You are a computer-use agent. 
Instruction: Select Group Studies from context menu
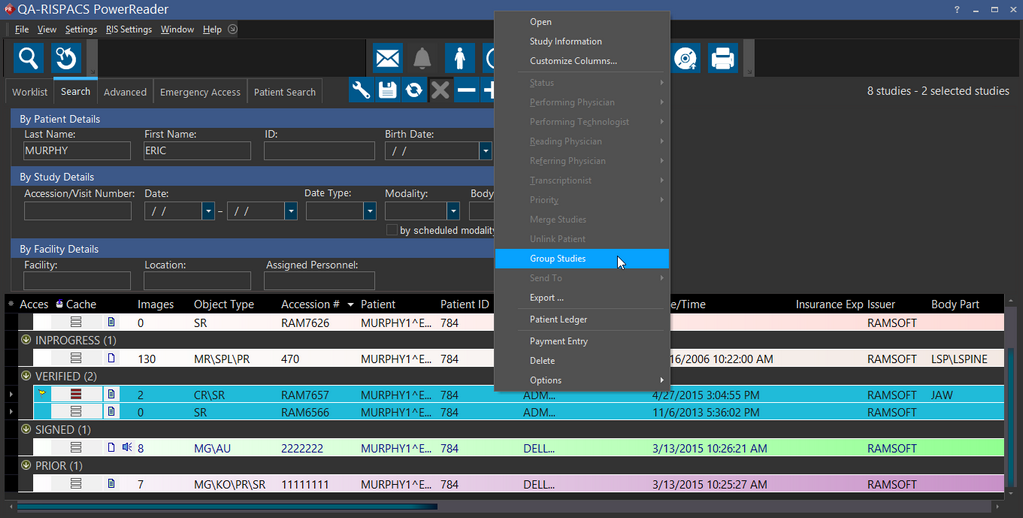pos(557,259)
